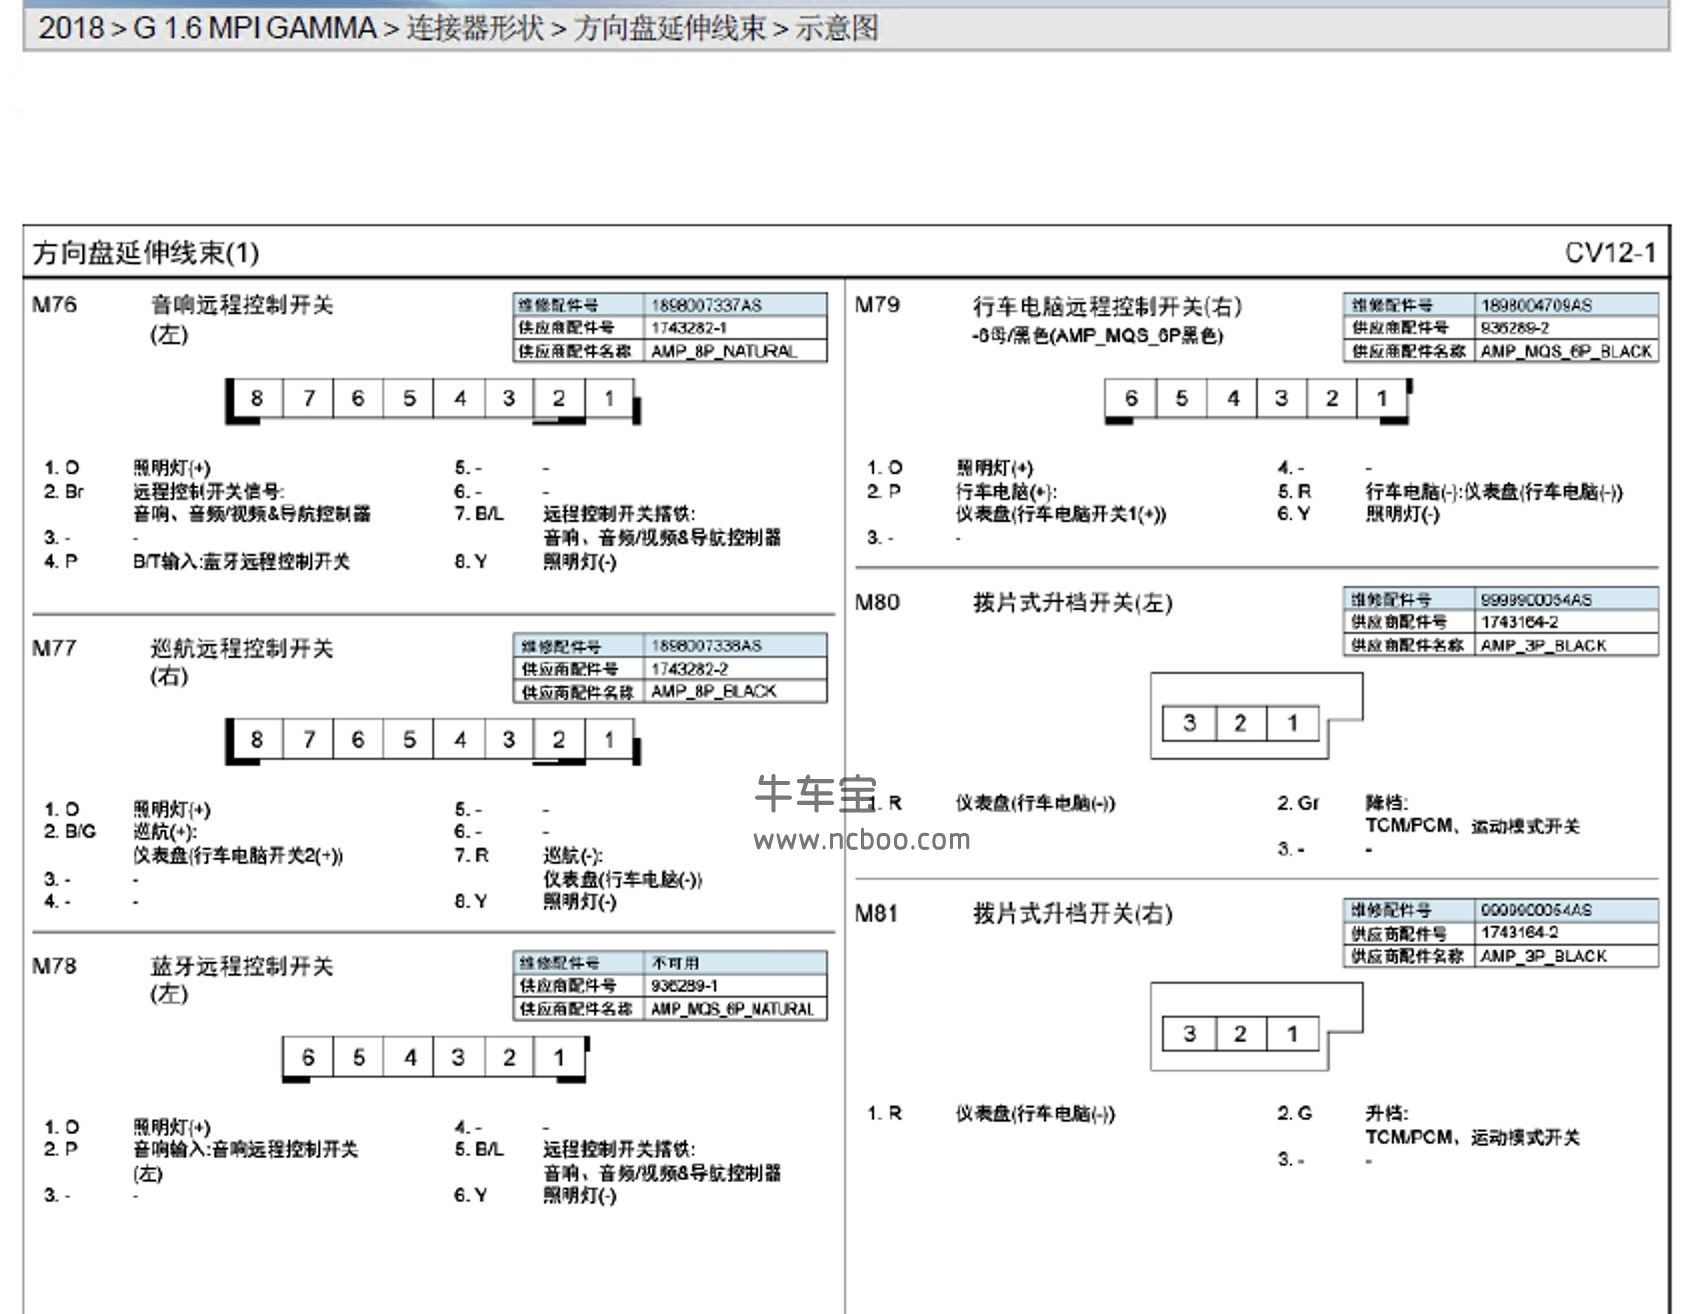The image size is (1702, 1314).
Task: Click the 2018 breadcrumb entry
Action: click(71, 28)
